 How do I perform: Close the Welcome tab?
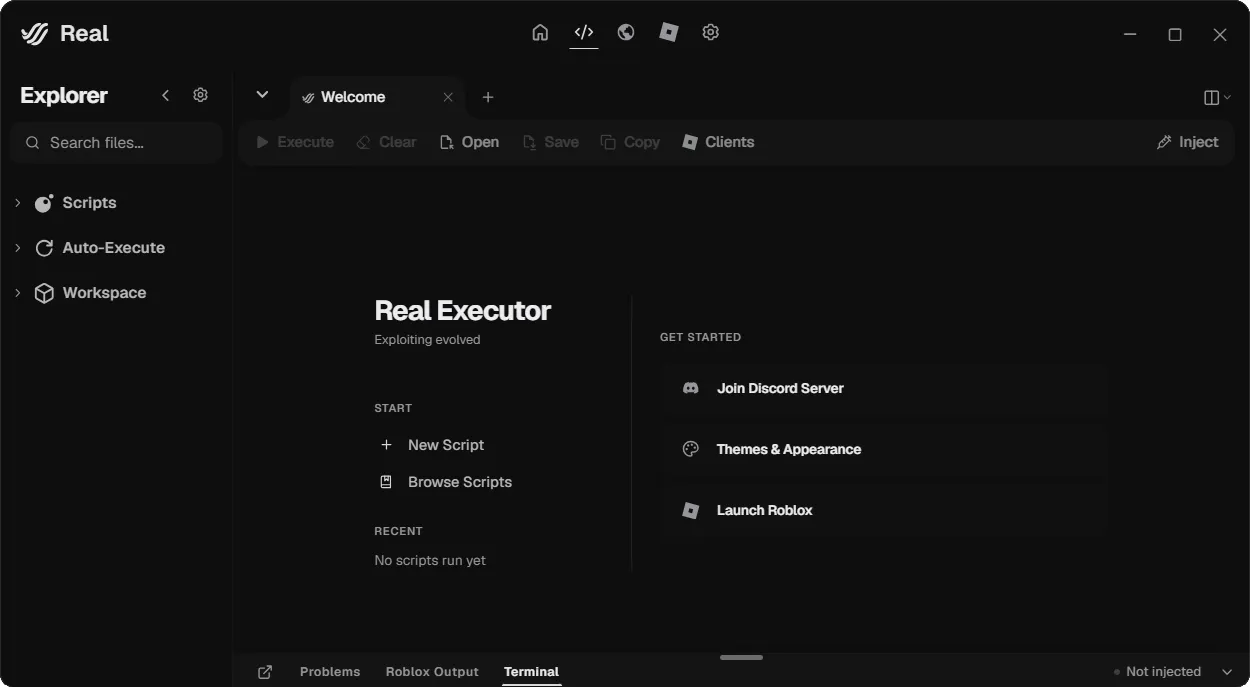[448, 97]
